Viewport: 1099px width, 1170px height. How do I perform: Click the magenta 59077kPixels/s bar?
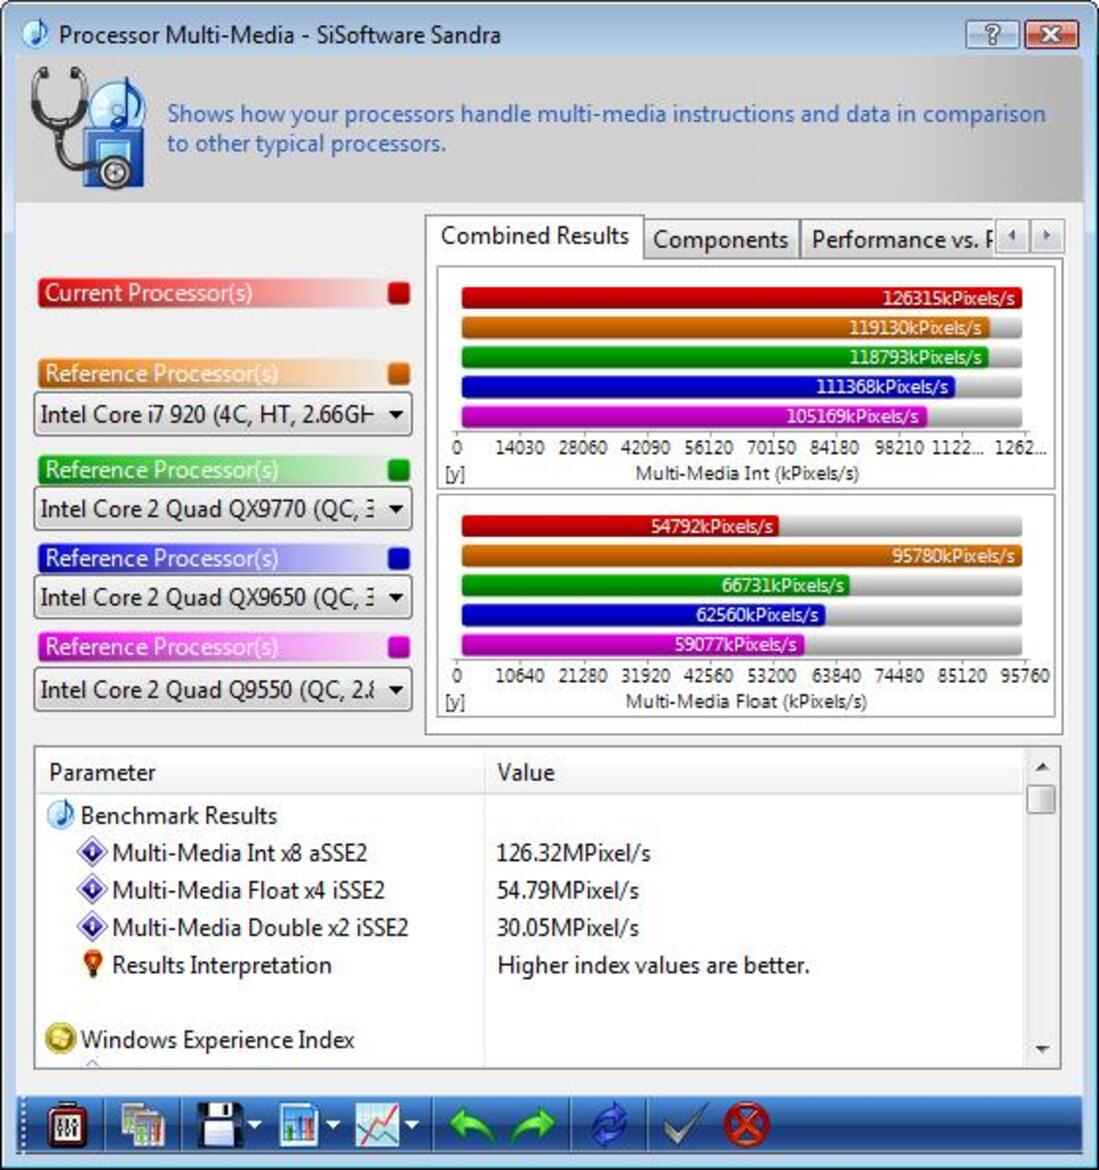coord(633,644)
